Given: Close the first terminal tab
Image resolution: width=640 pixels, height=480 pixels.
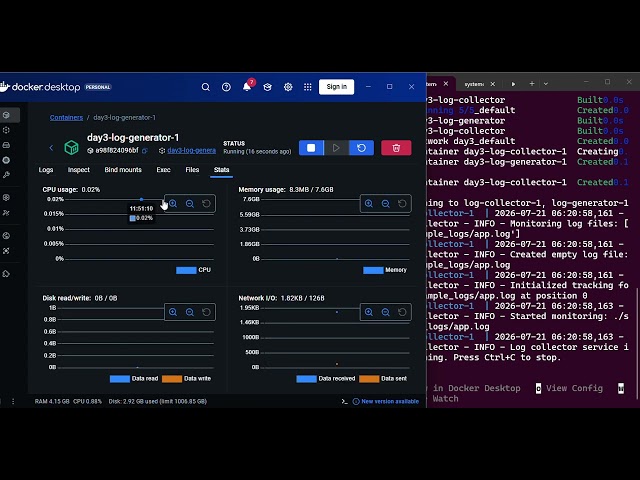Looking at the screenshot, I should coord(446,84).
